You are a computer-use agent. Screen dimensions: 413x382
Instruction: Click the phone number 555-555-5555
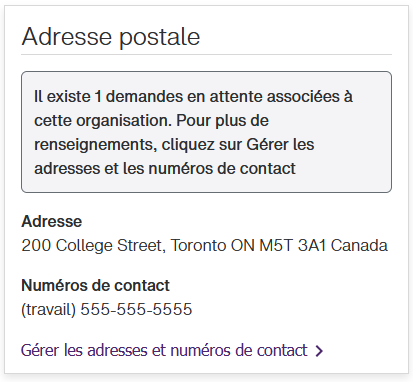(136, 309)
